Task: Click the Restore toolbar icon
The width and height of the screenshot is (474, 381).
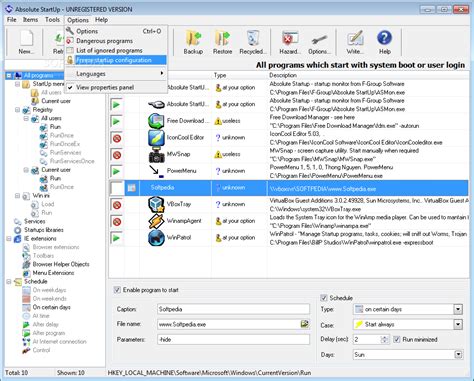Action: tap(222, 42)
